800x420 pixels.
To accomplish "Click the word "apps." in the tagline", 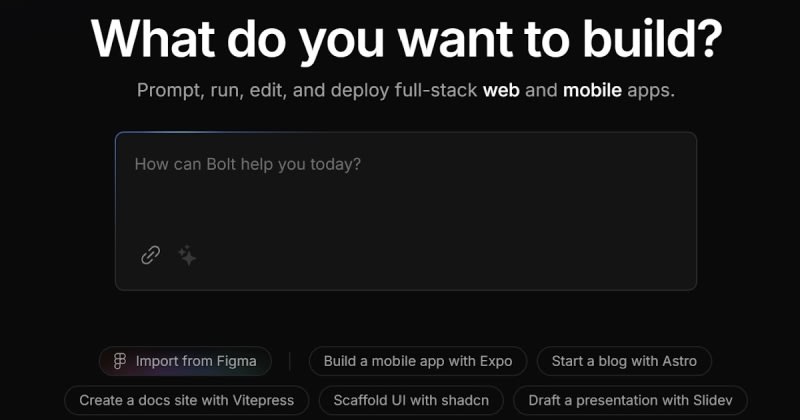I will [651, 90].
